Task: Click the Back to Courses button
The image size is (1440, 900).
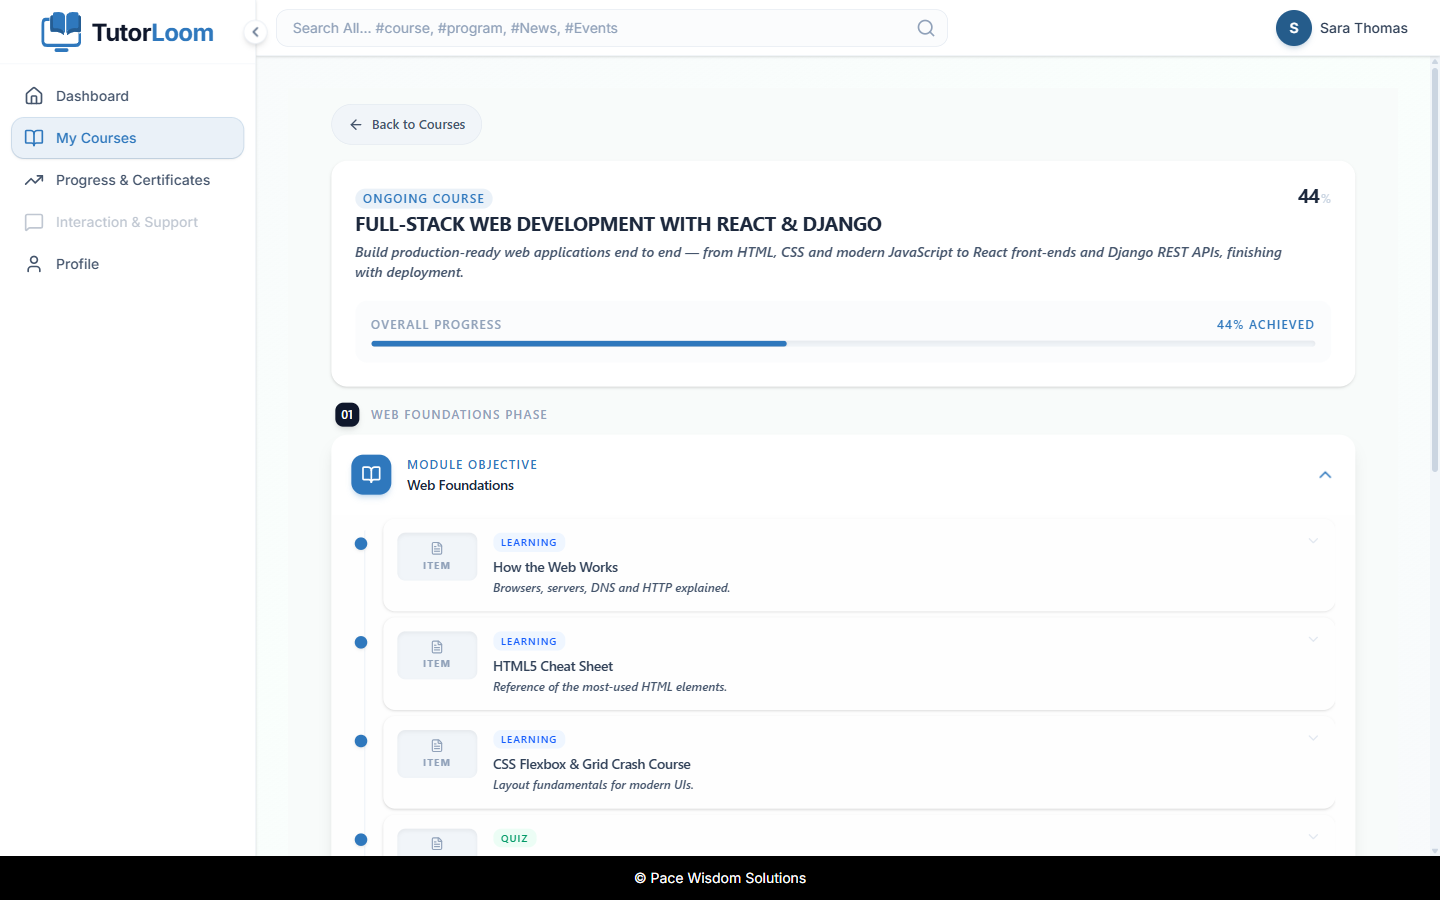Action: [x=406, y=125]
